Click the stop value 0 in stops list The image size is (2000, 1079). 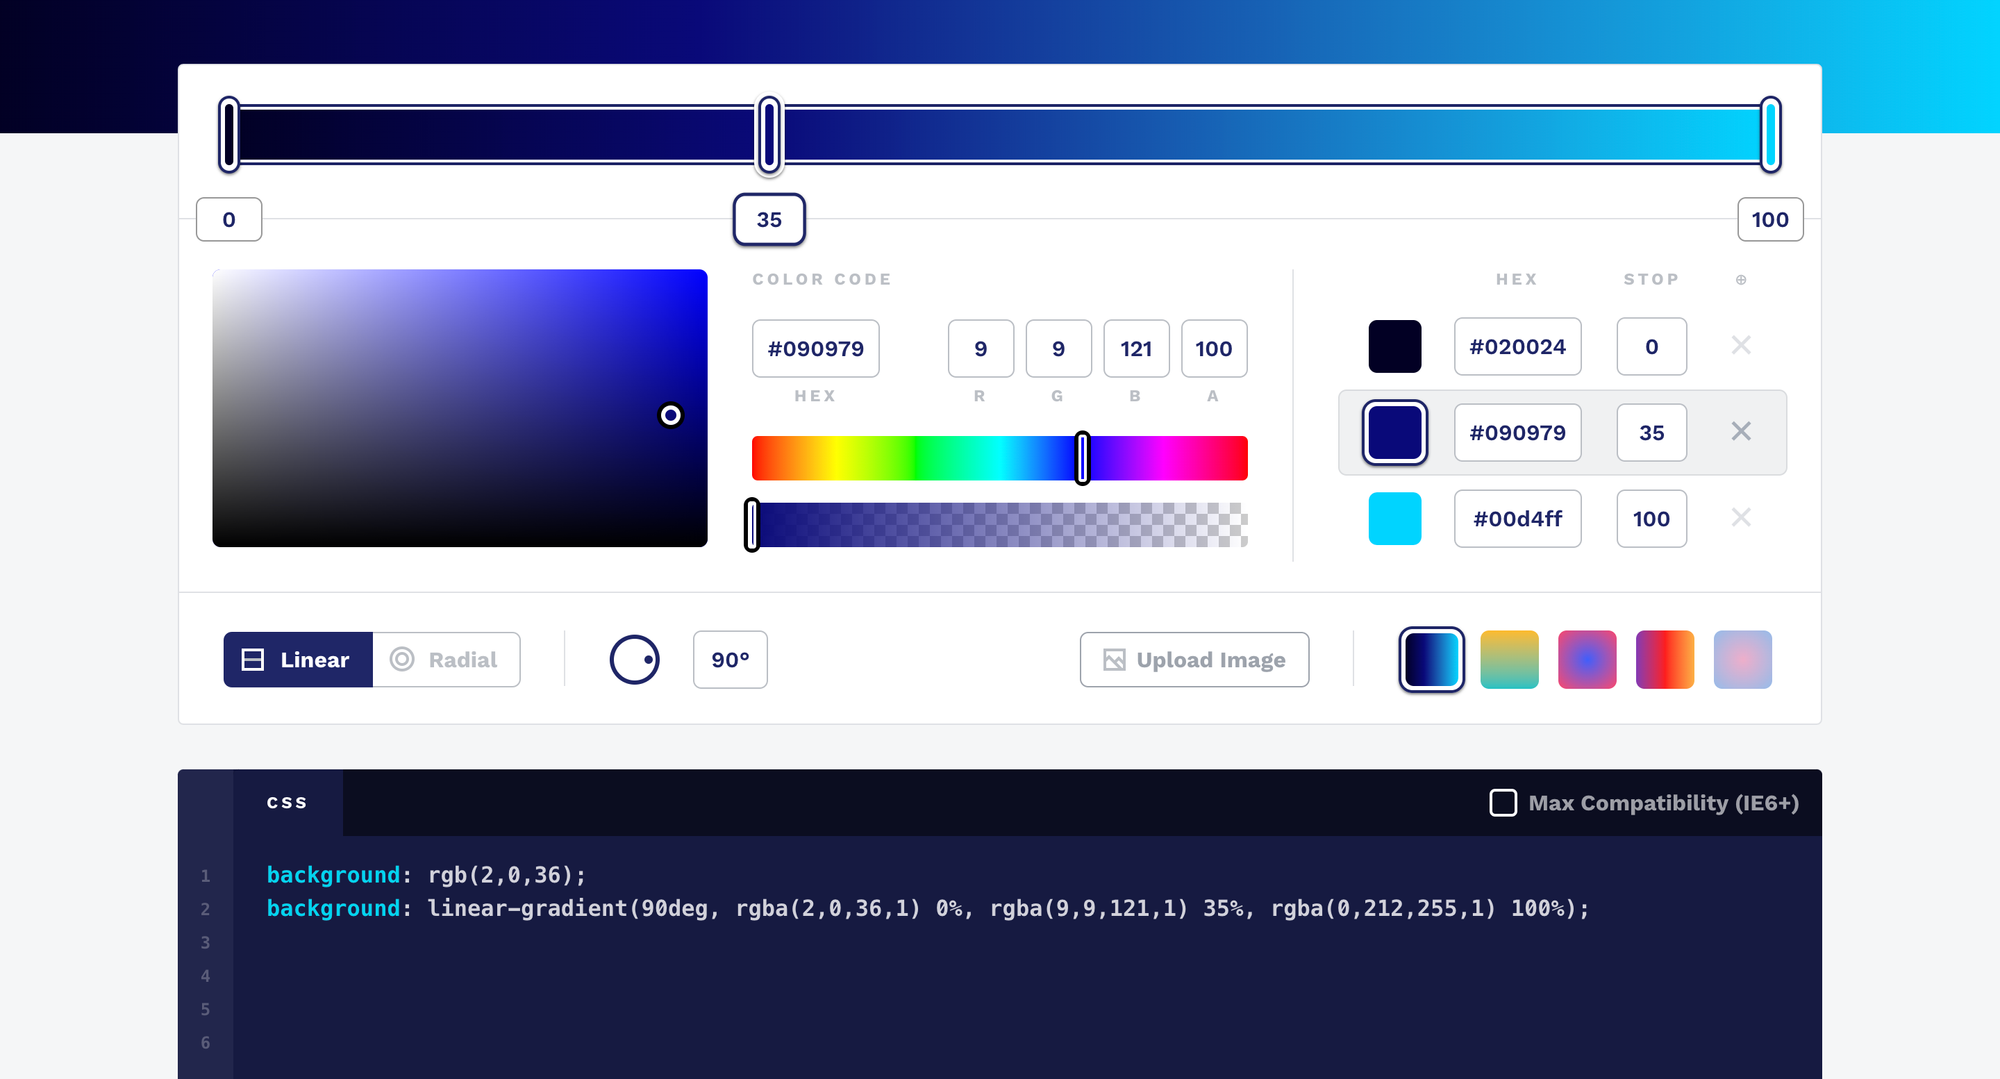point(1652,347)
